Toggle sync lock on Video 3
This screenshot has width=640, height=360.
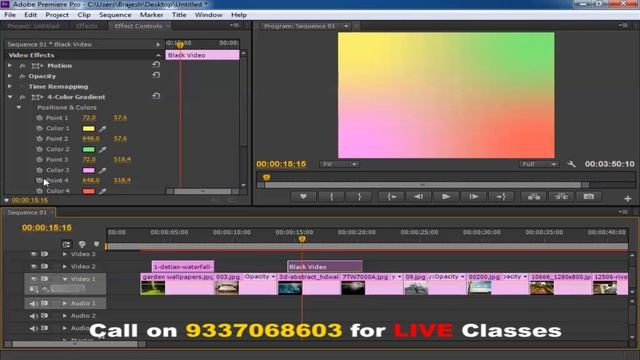tap(44, 254)
